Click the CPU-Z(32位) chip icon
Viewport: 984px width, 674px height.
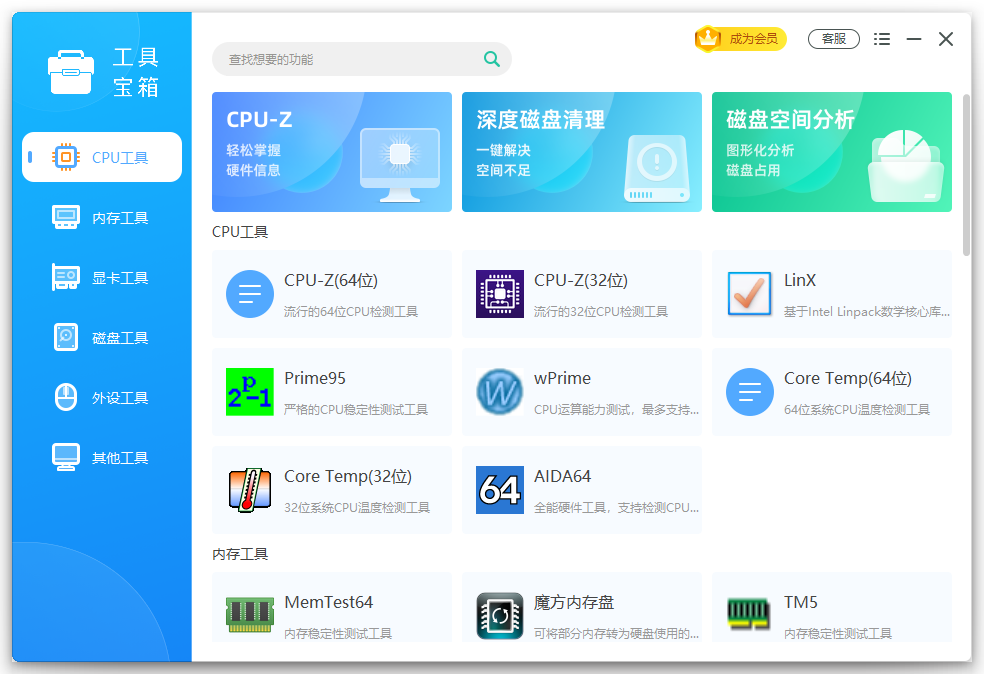[500, 294]
